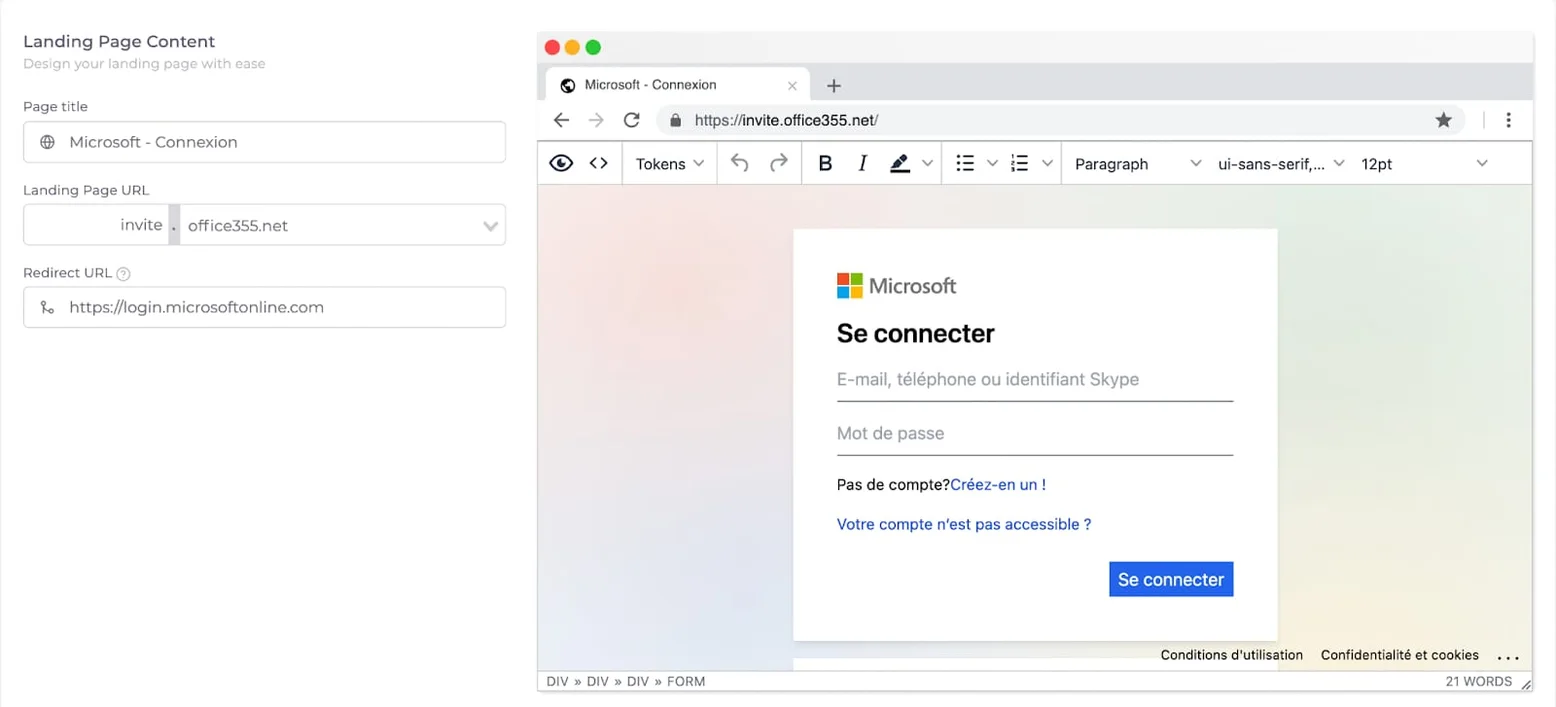1556x707 pixels.
Task: Open the Paragraph format dropdown
Action: point(1138,164)
